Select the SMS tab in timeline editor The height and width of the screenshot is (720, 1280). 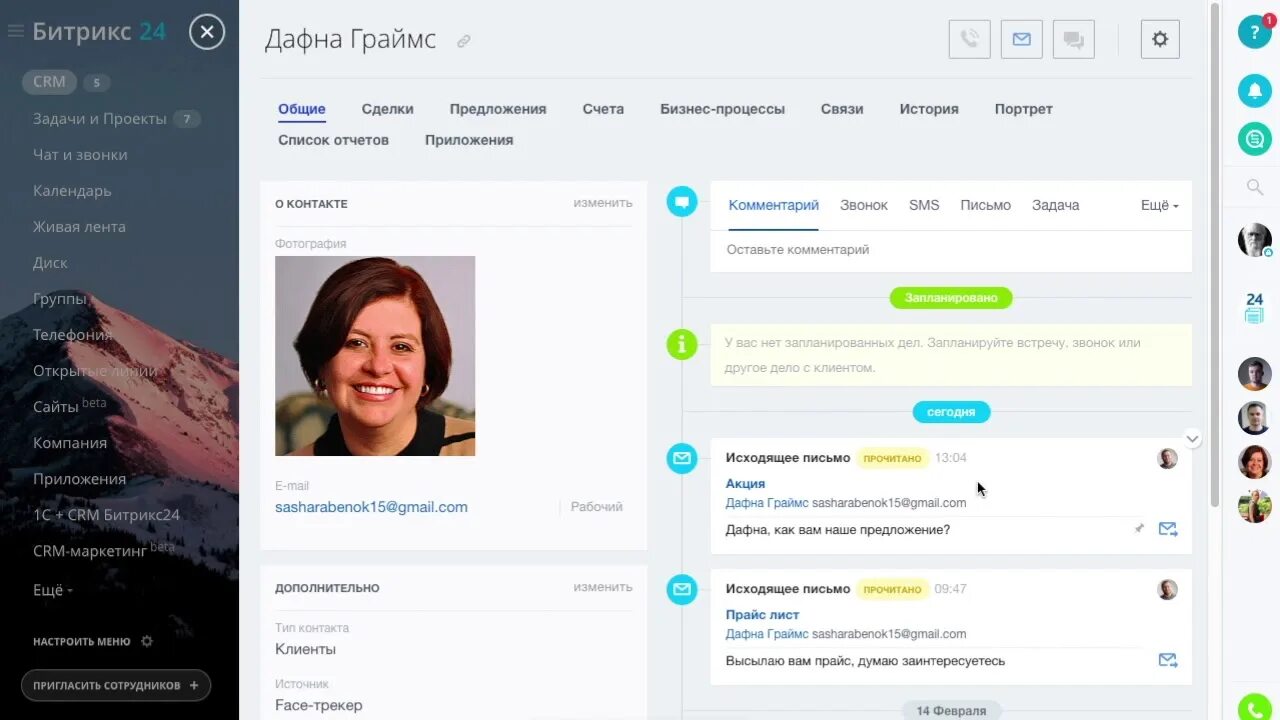pyautogui.click(x=924, y=205)
